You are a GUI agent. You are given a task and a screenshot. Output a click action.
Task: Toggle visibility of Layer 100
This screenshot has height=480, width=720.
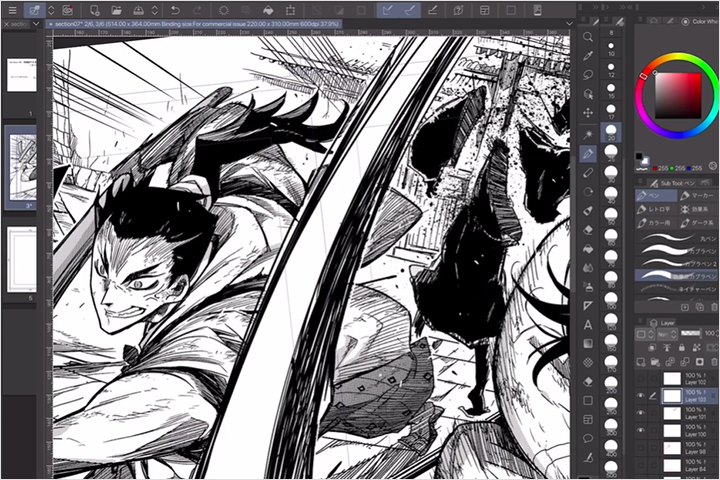coord(641,430)
